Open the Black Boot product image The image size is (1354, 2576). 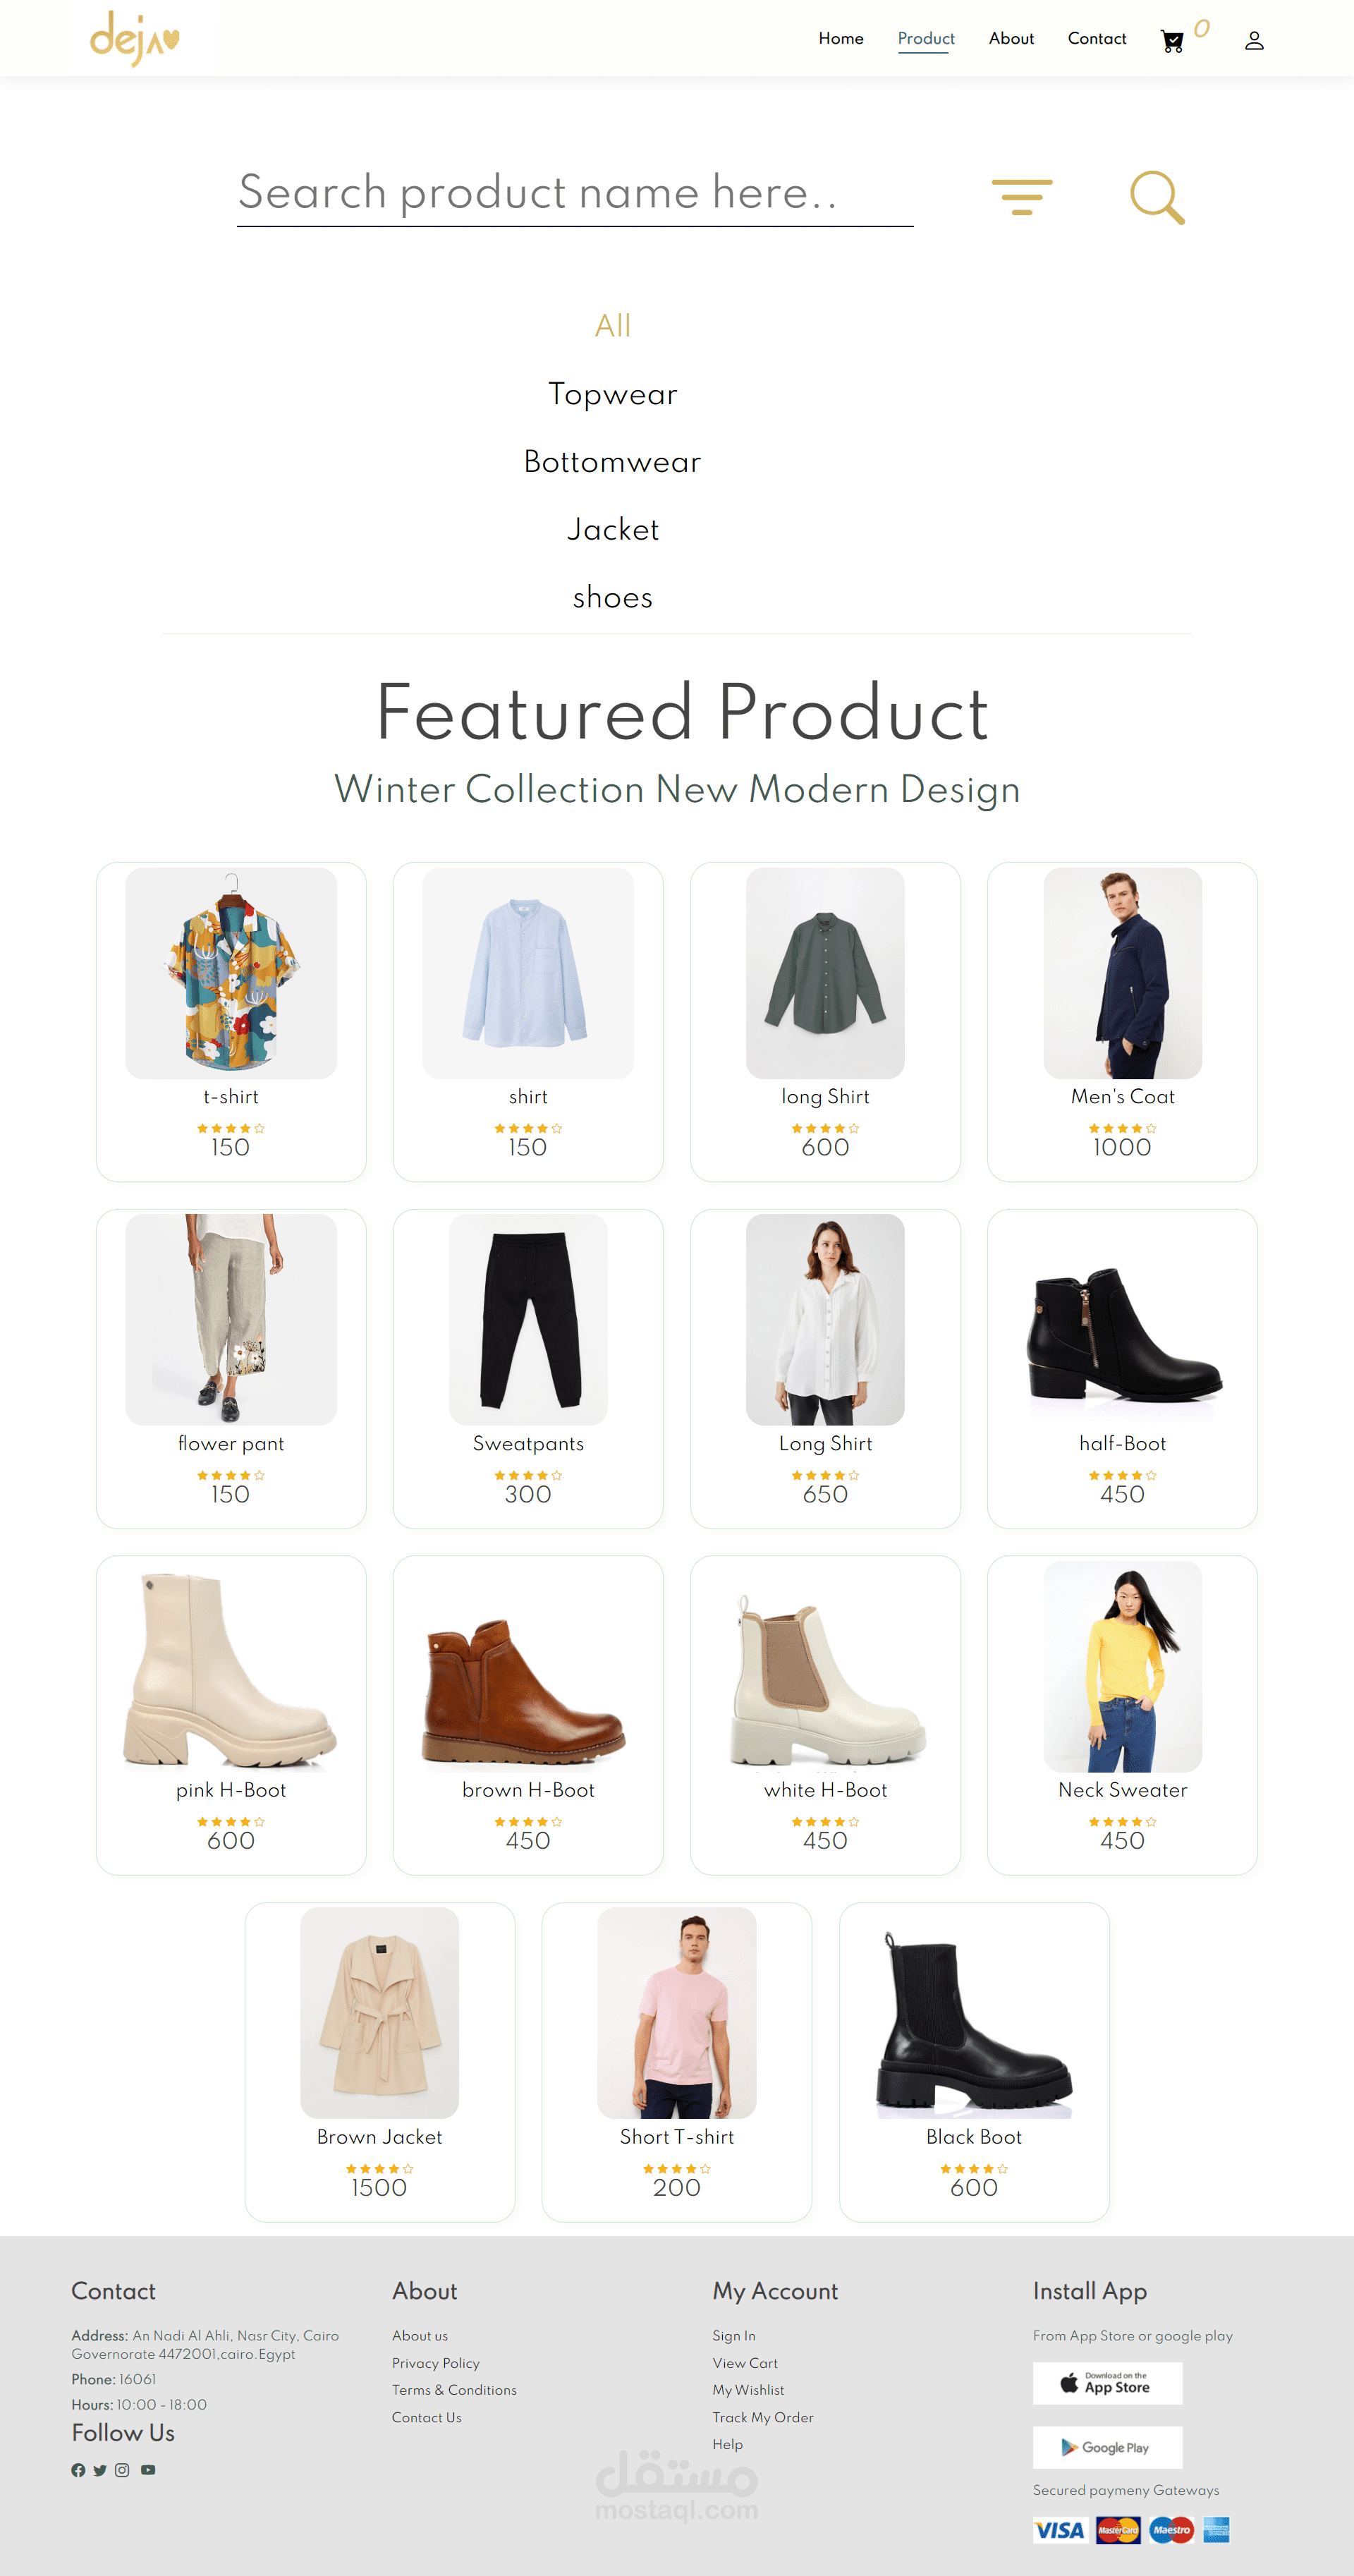(974, 2013)
